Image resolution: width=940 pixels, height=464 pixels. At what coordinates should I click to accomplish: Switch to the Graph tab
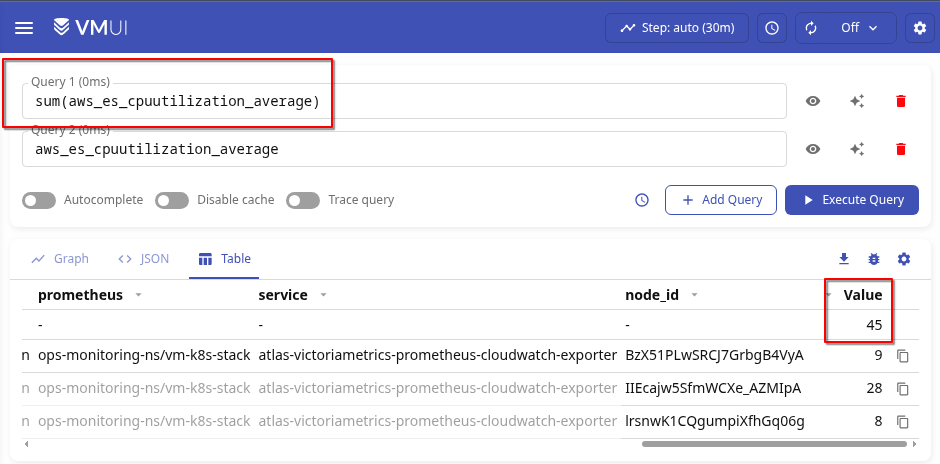(60, 259)
